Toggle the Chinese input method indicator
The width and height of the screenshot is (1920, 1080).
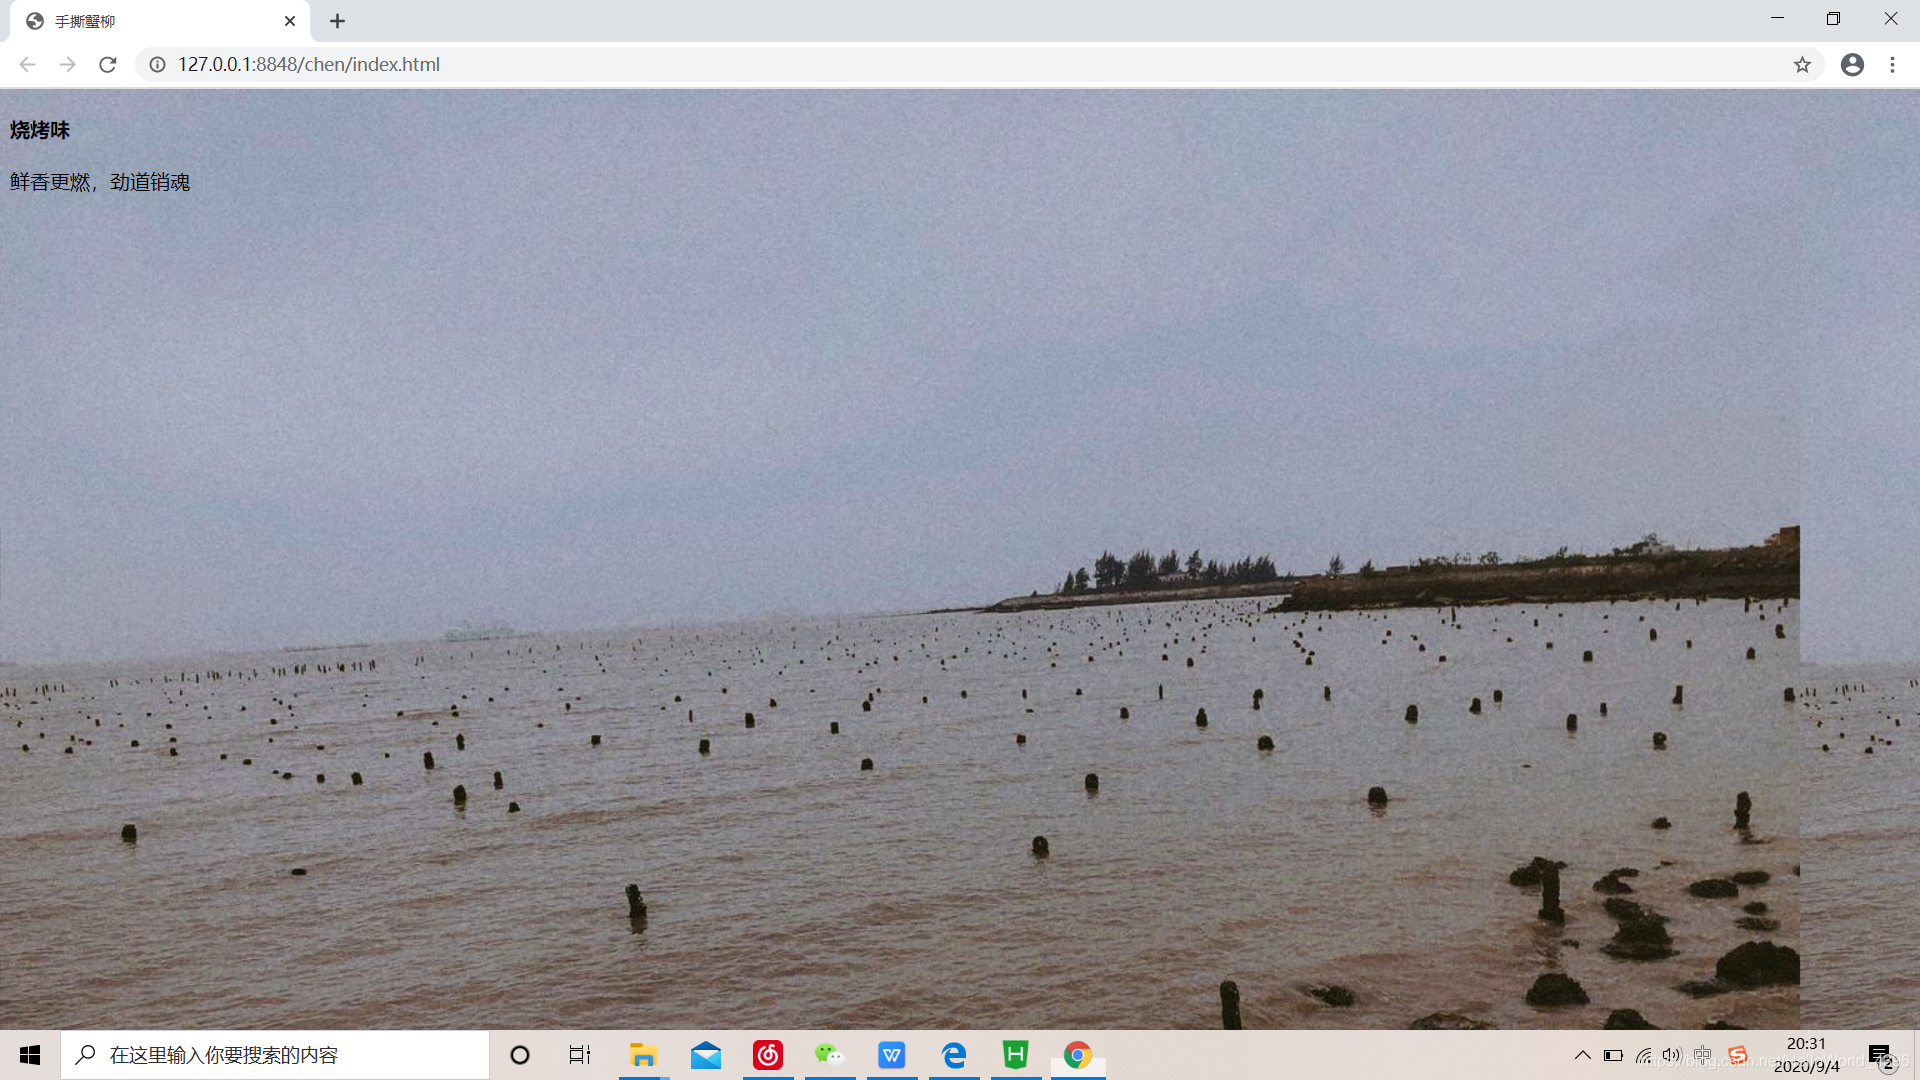coord(1703,1055)
